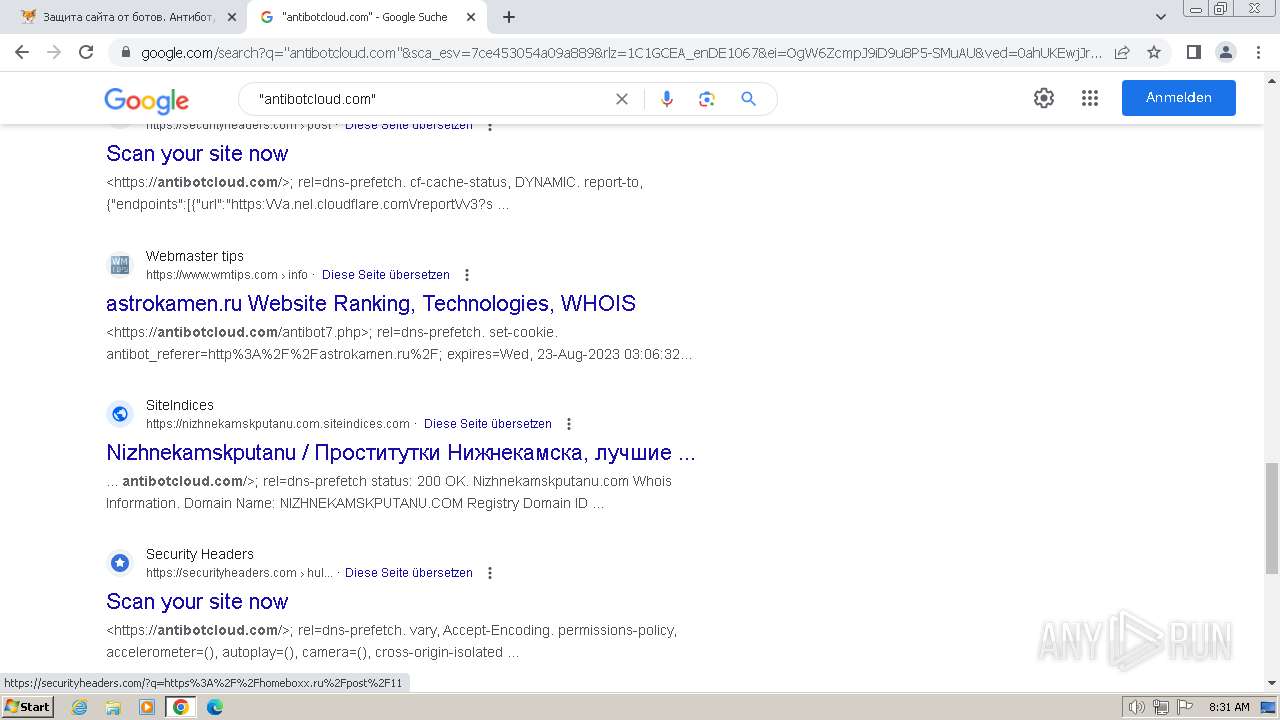Close the Google Suche tab
The image size is (1280, 720).
pyautogui.click(x=471, y=17)
